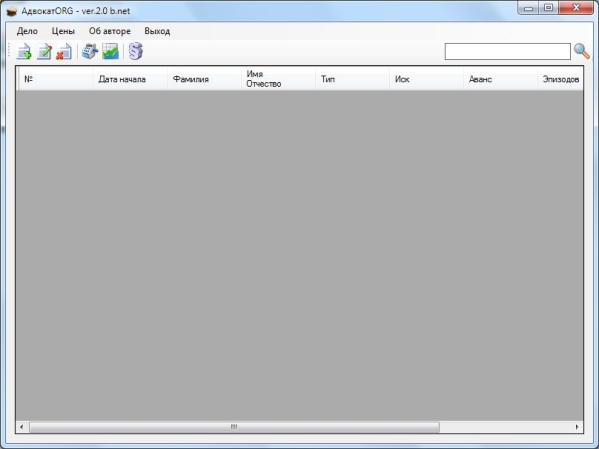Click the horizontal scrollbar left arrow
599x449 pixels.
click(x=21, y=427)
